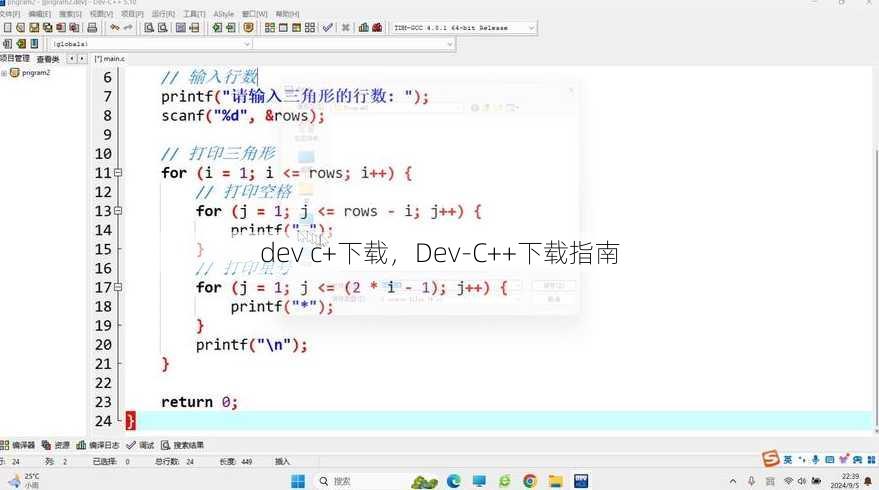Click the Compile icon with four squares
The width and height of the screenshot is (879, 490).
tap(270, 27)
